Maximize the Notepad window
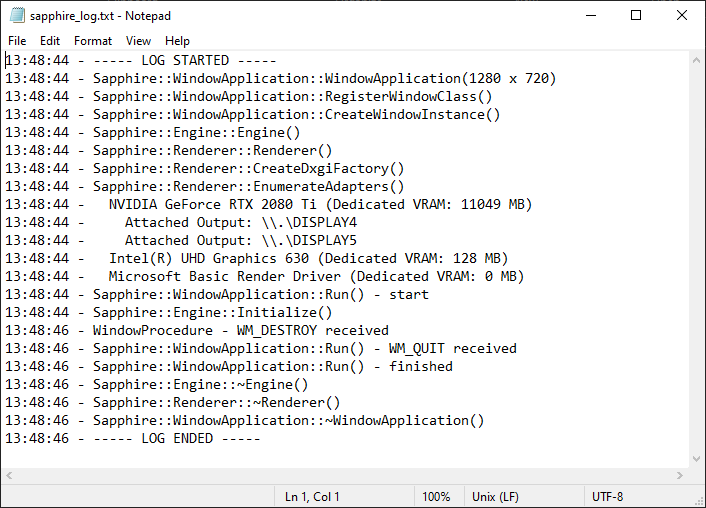The width and height of the screenshot is (706, 508). tap(636, 16)
